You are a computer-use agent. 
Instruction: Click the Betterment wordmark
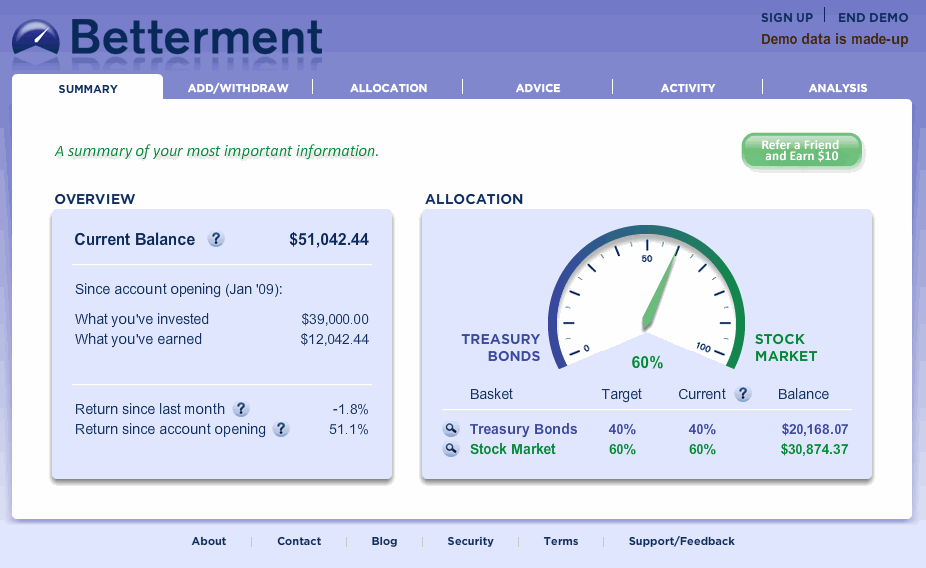(x=197, y=39)
